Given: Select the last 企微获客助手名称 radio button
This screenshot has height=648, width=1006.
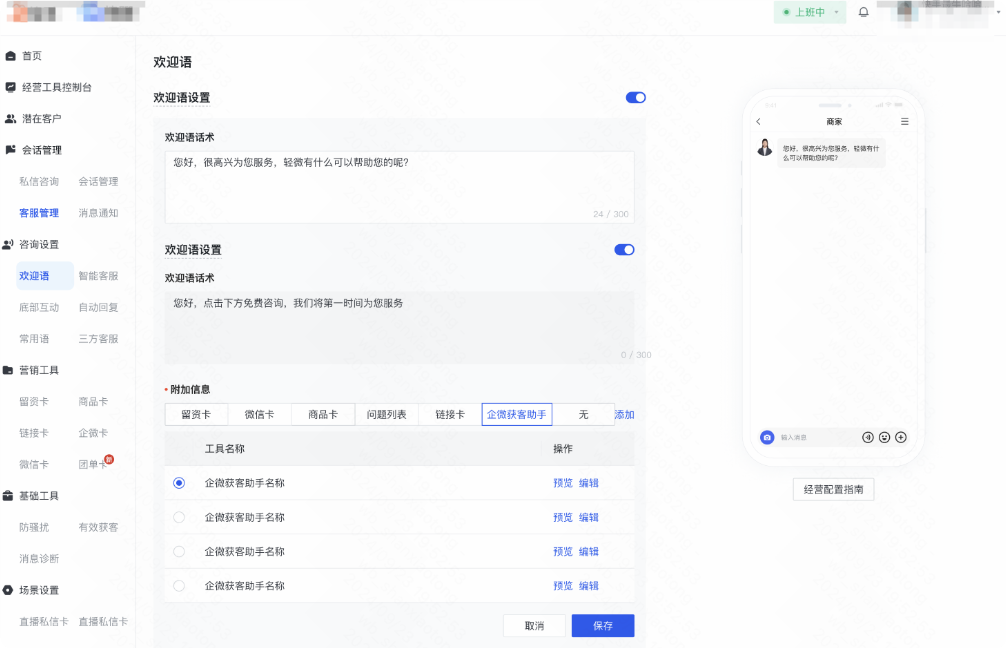Looking at the screenshot, I should [x=179, y=586].
